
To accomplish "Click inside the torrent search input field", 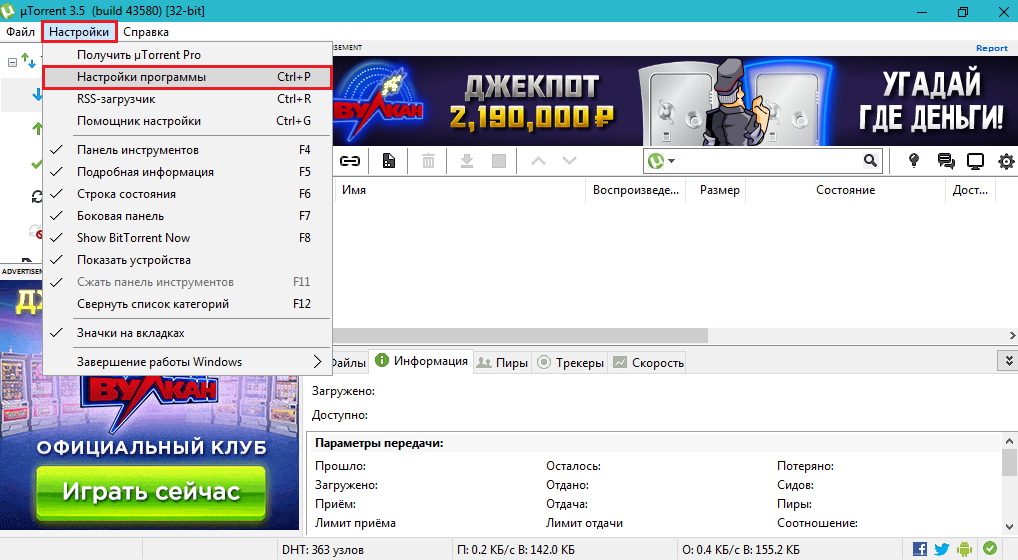I will 765,161.
